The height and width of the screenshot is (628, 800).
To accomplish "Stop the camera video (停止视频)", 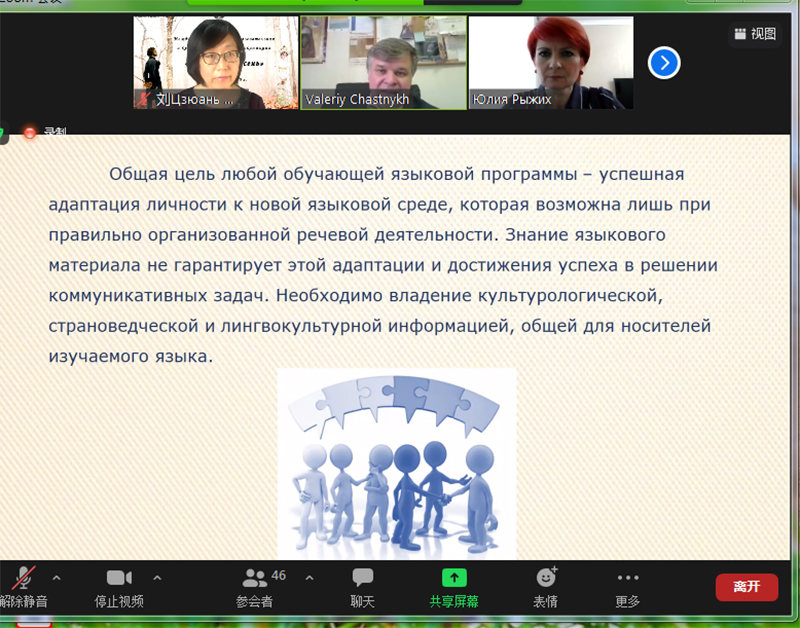I will tap(119, 586).
